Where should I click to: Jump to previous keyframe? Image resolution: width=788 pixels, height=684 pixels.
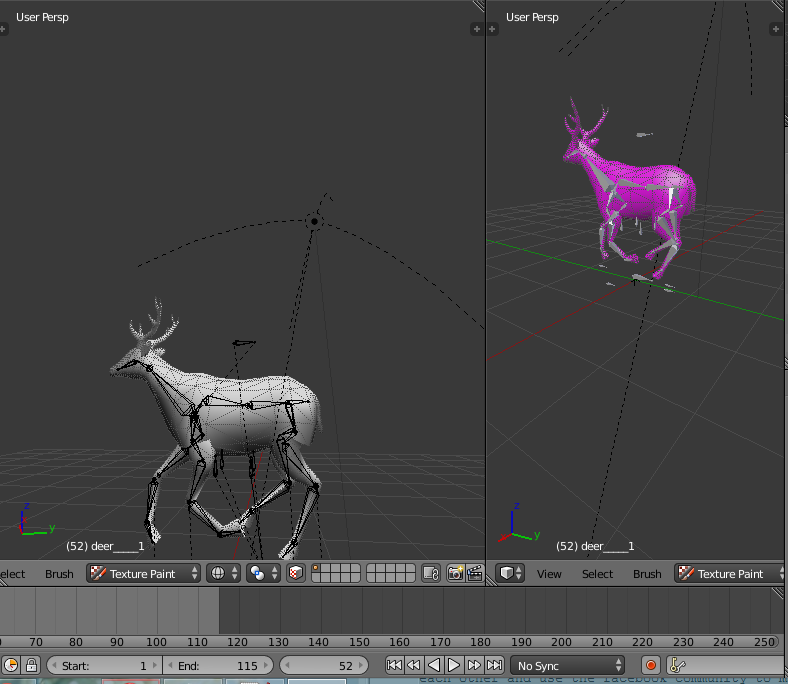pyautogui.click(x=414, y=665)
